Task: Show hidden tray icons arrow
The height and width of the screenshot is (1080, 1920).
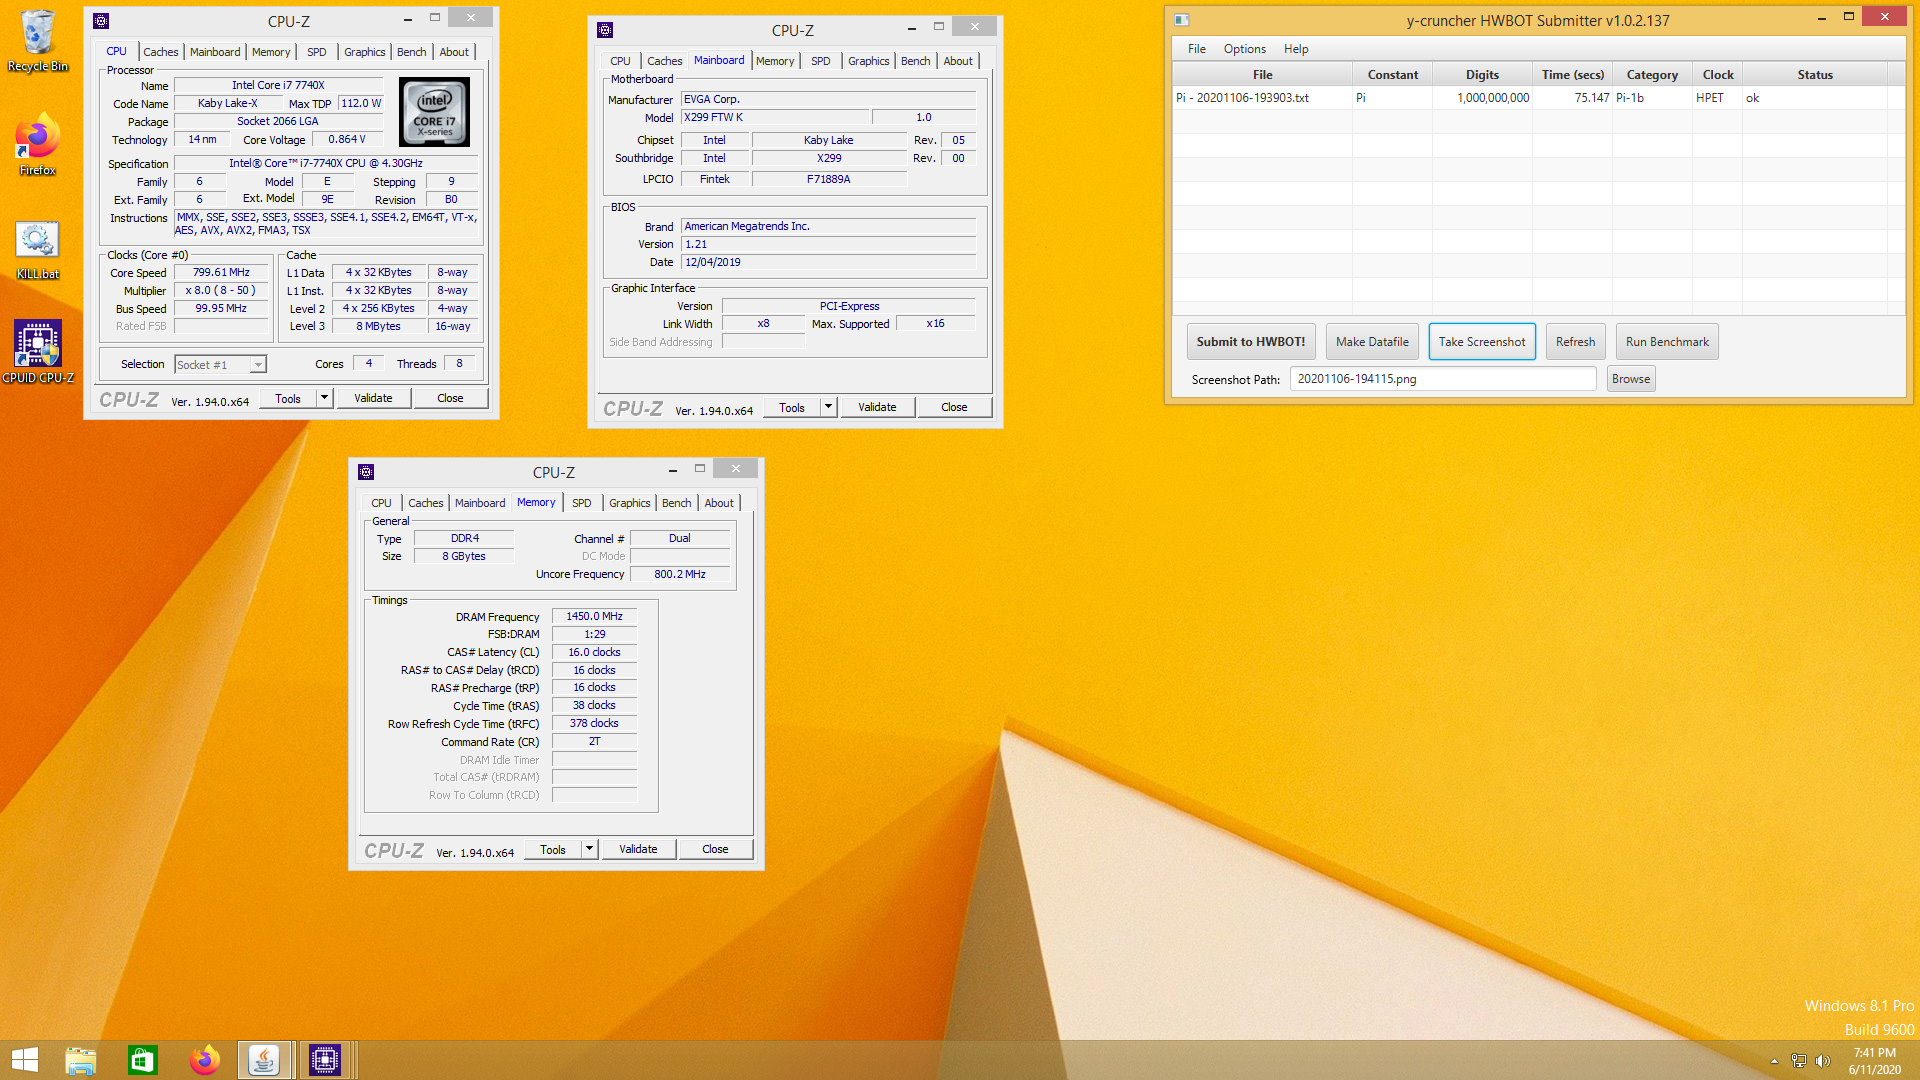Action: point(1774,1061)
